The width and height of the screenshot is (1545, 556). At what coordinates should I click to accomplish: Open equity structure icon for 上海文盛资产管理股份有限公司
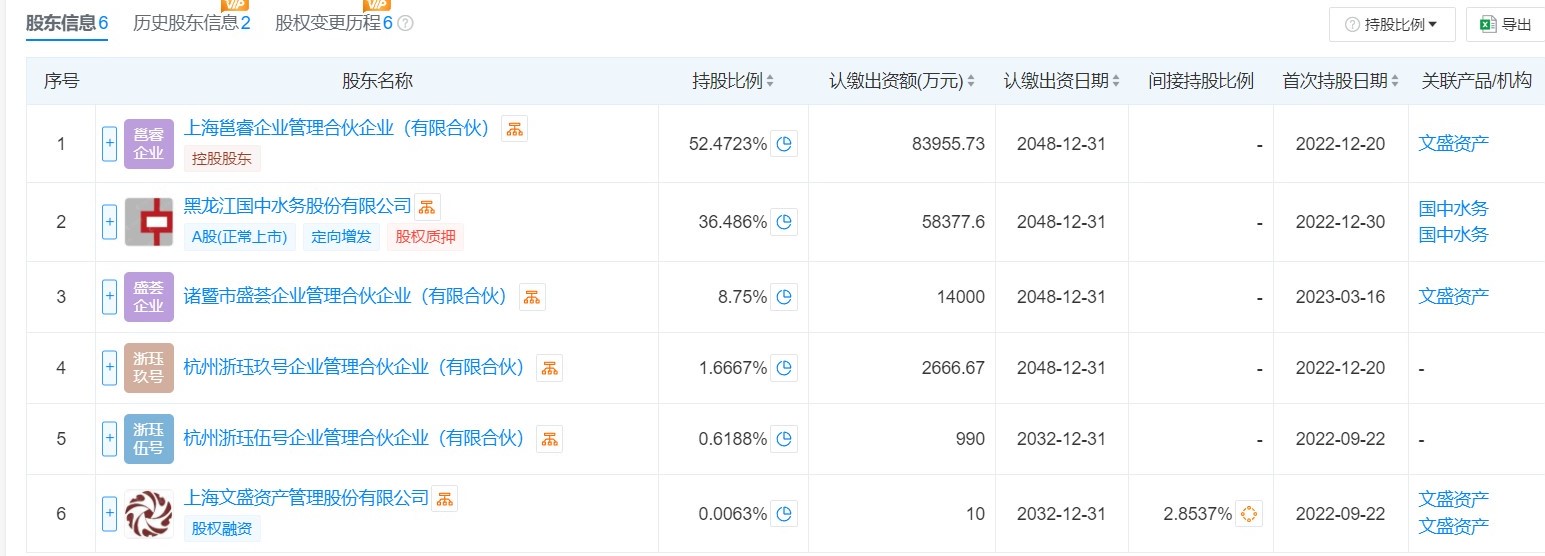pos(445,498)
